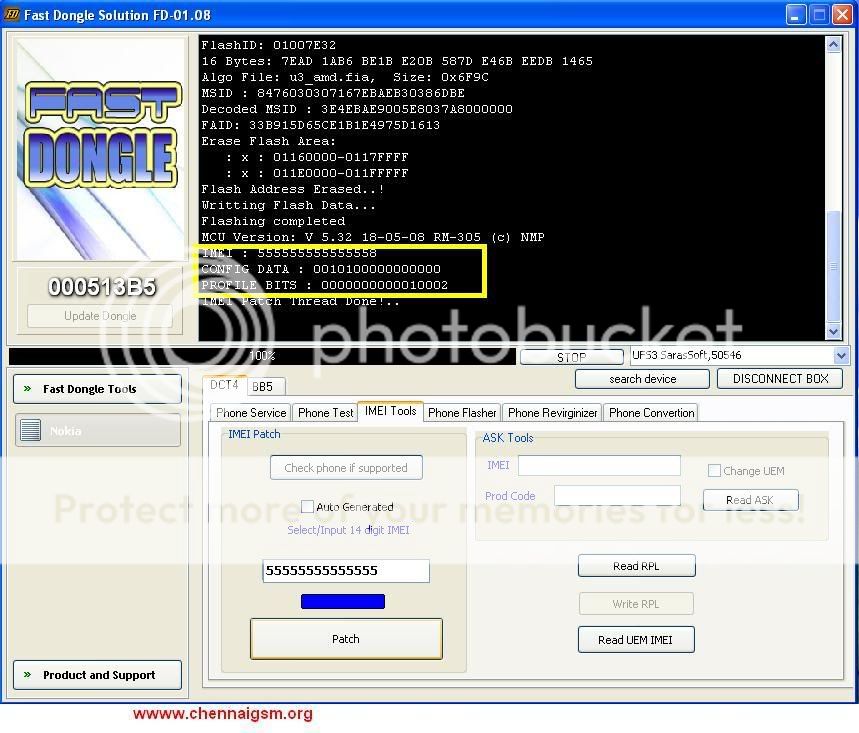This screenshot has height=733, width=859.
Task: Open Product and Support section
Action: tap(98, 674)
